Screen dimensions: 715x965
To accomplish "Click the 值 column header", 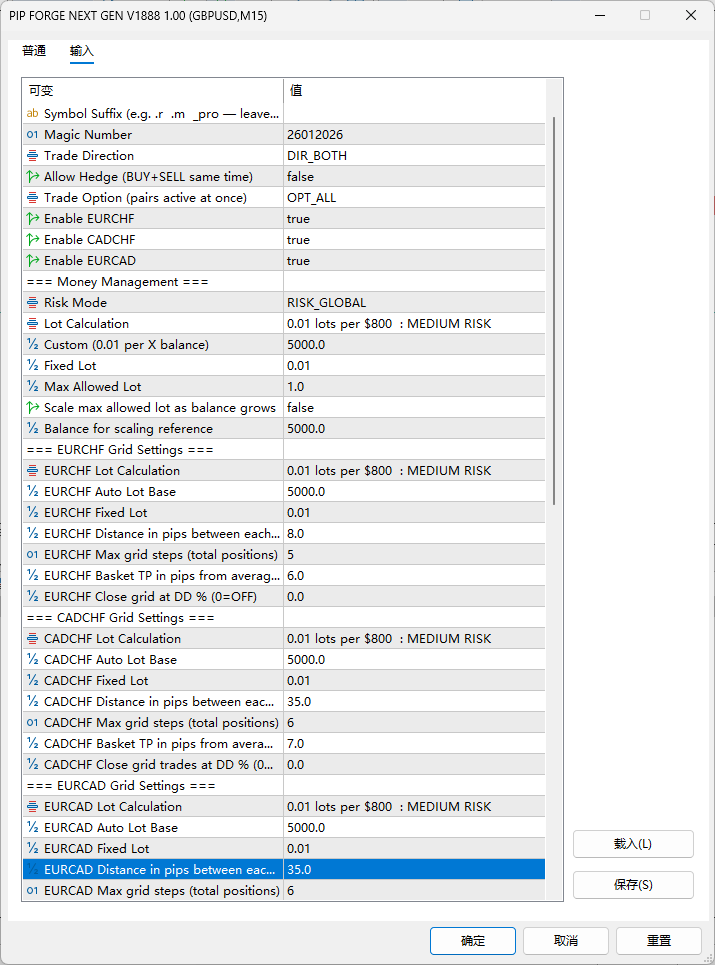I will pos(414,90).
